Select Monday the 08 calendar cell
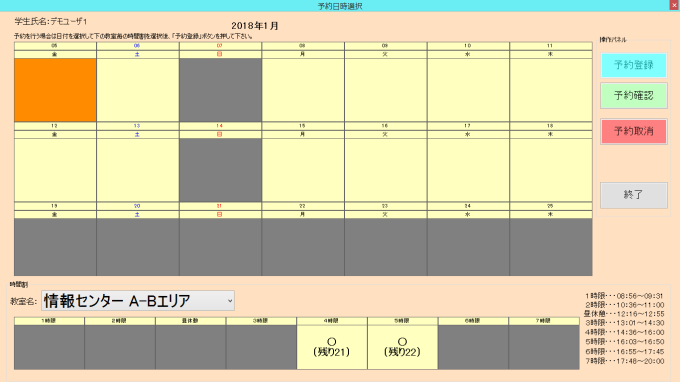Viewport: 680px width, 382px height. click(303, 90)
